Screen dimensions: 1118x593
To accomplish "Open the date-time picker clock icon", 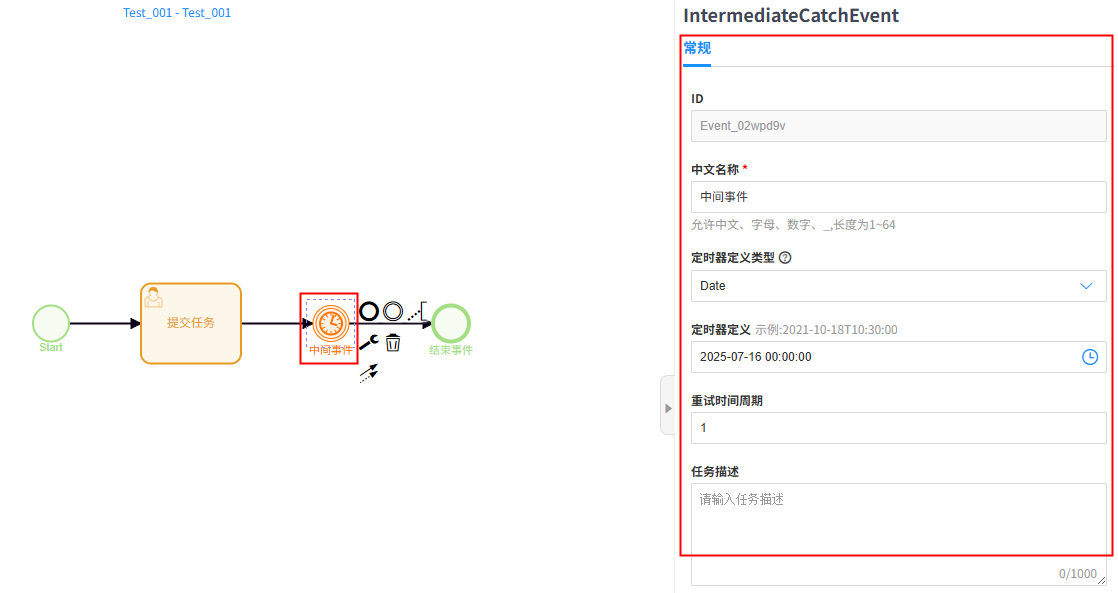I will coord(1089,357).
